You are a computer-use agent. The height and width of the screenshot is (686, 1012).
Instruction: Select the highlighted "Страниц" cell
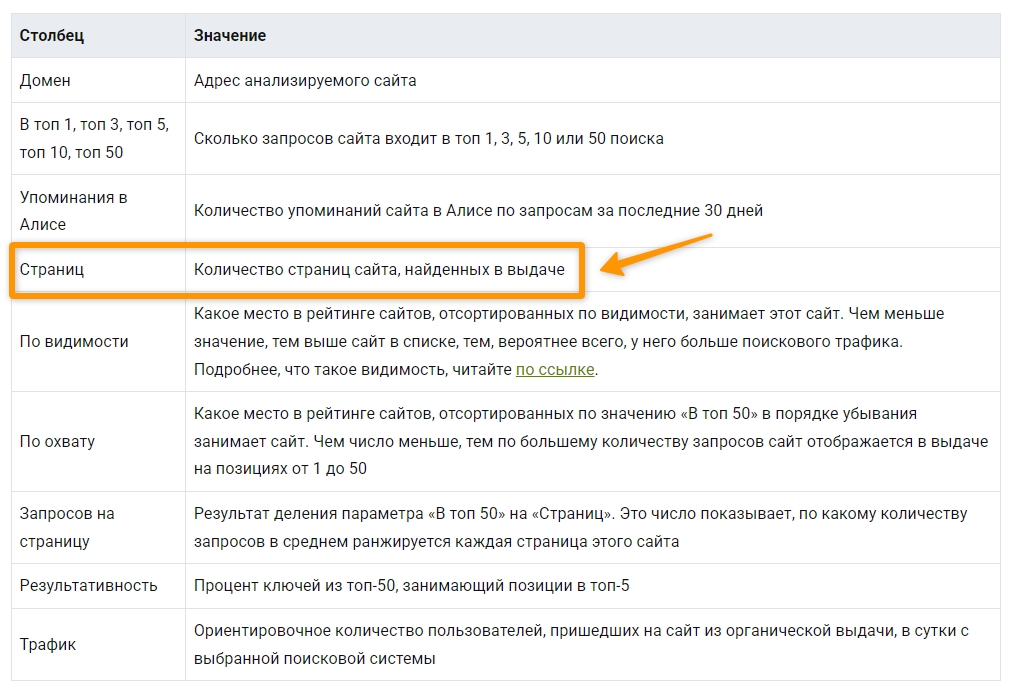click(52, 270)
